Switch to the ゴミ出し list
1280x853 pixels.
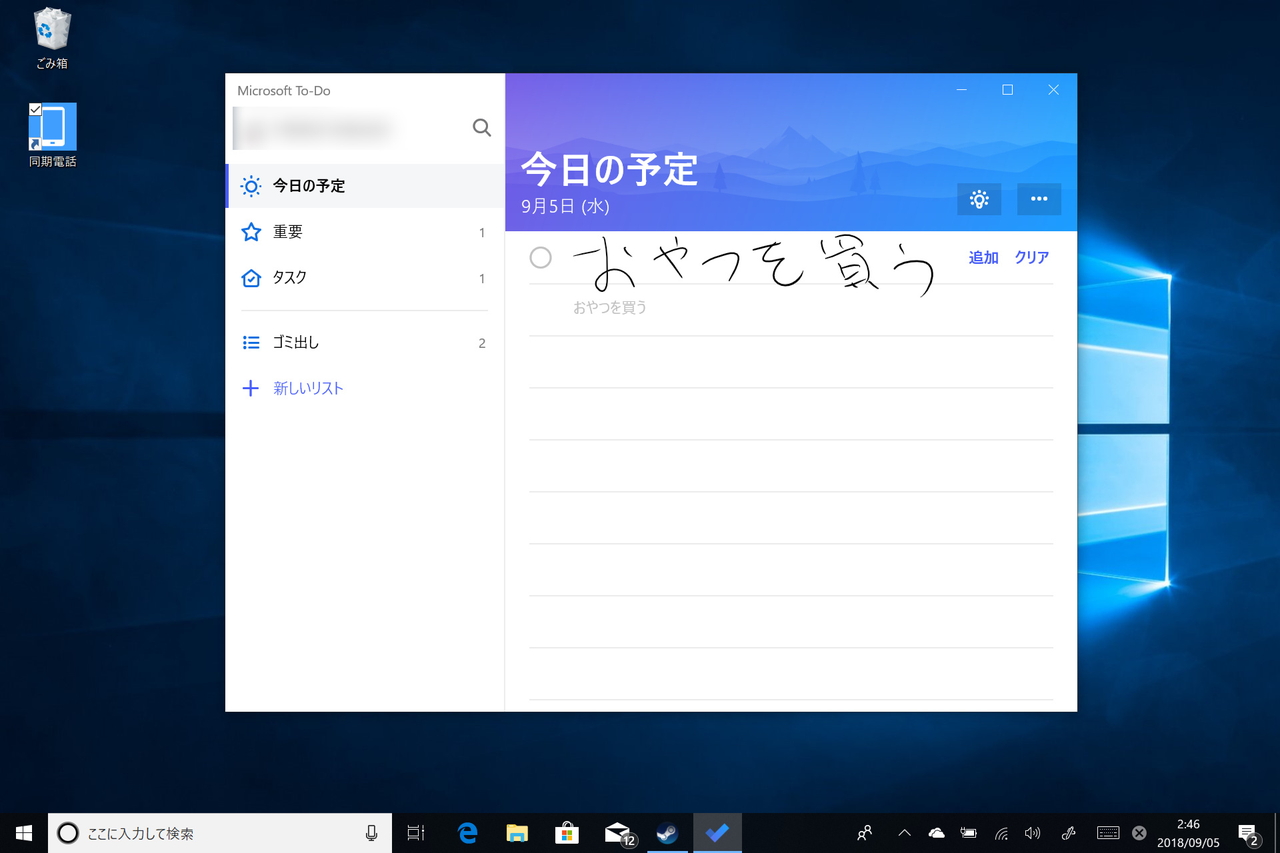pyautogui.click(x=294, y=342)
